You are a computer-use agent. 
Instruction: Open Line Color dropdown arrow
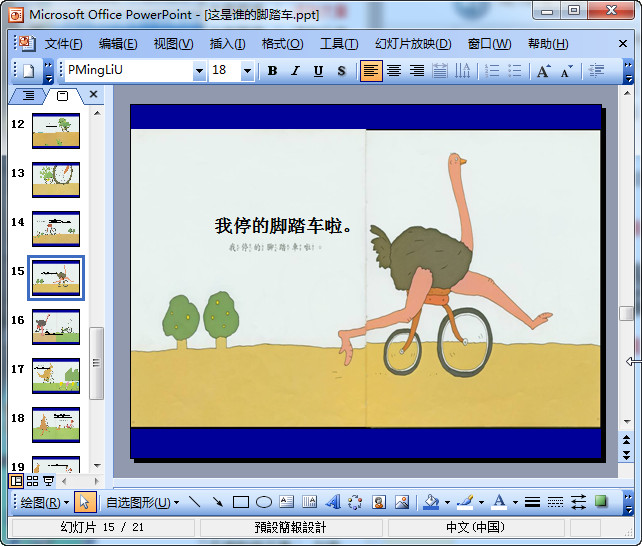coord(481,503)
